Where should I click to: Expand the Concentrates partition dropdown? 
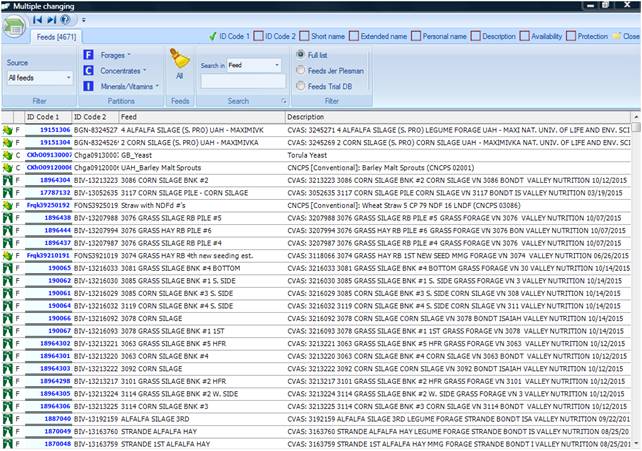pyautogui.click(x=145, y=70)
